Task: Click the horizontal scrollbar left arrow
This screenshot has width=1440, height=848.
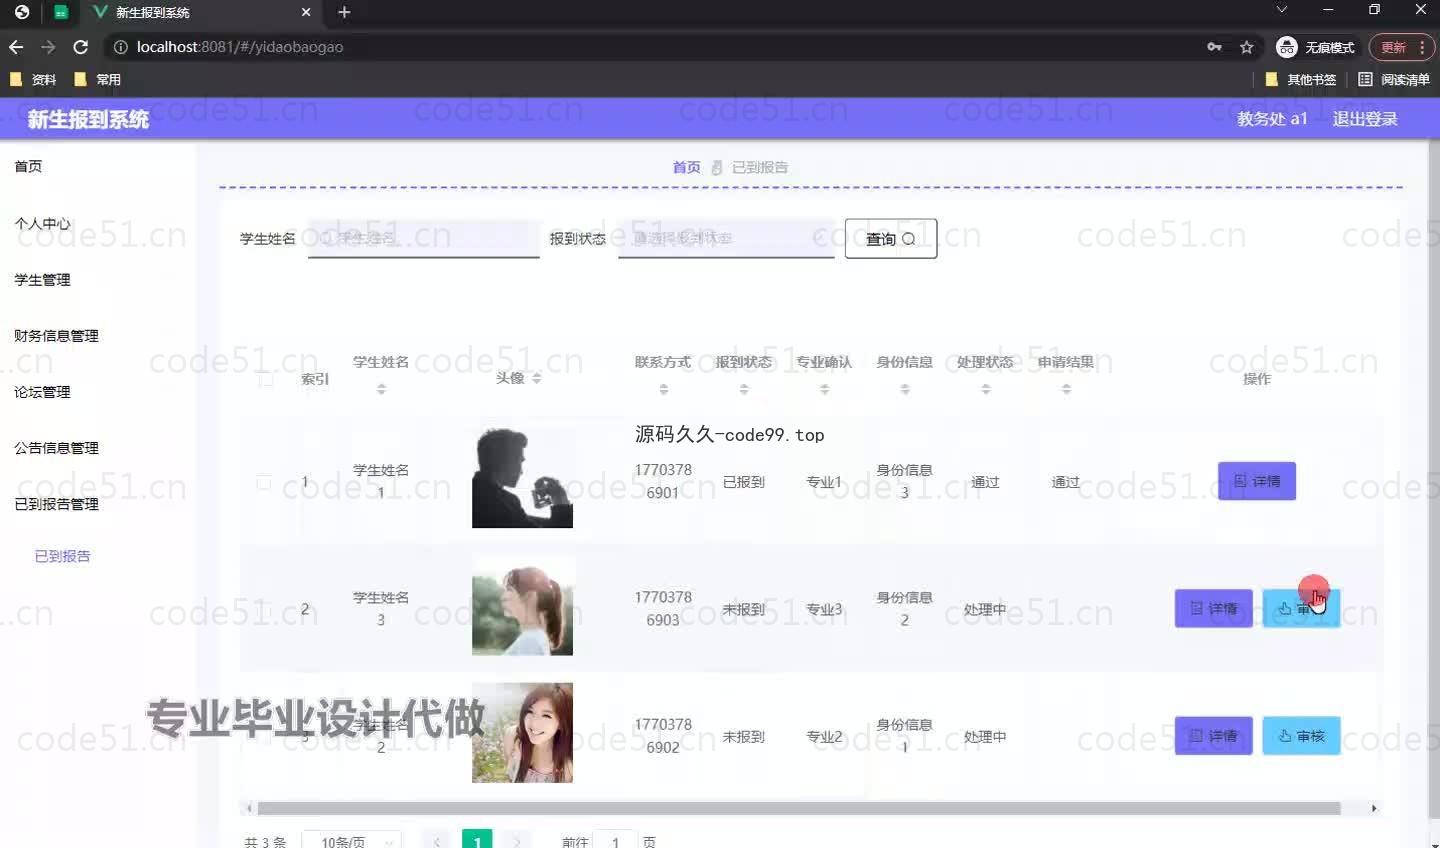Action: tap(247, 808)
